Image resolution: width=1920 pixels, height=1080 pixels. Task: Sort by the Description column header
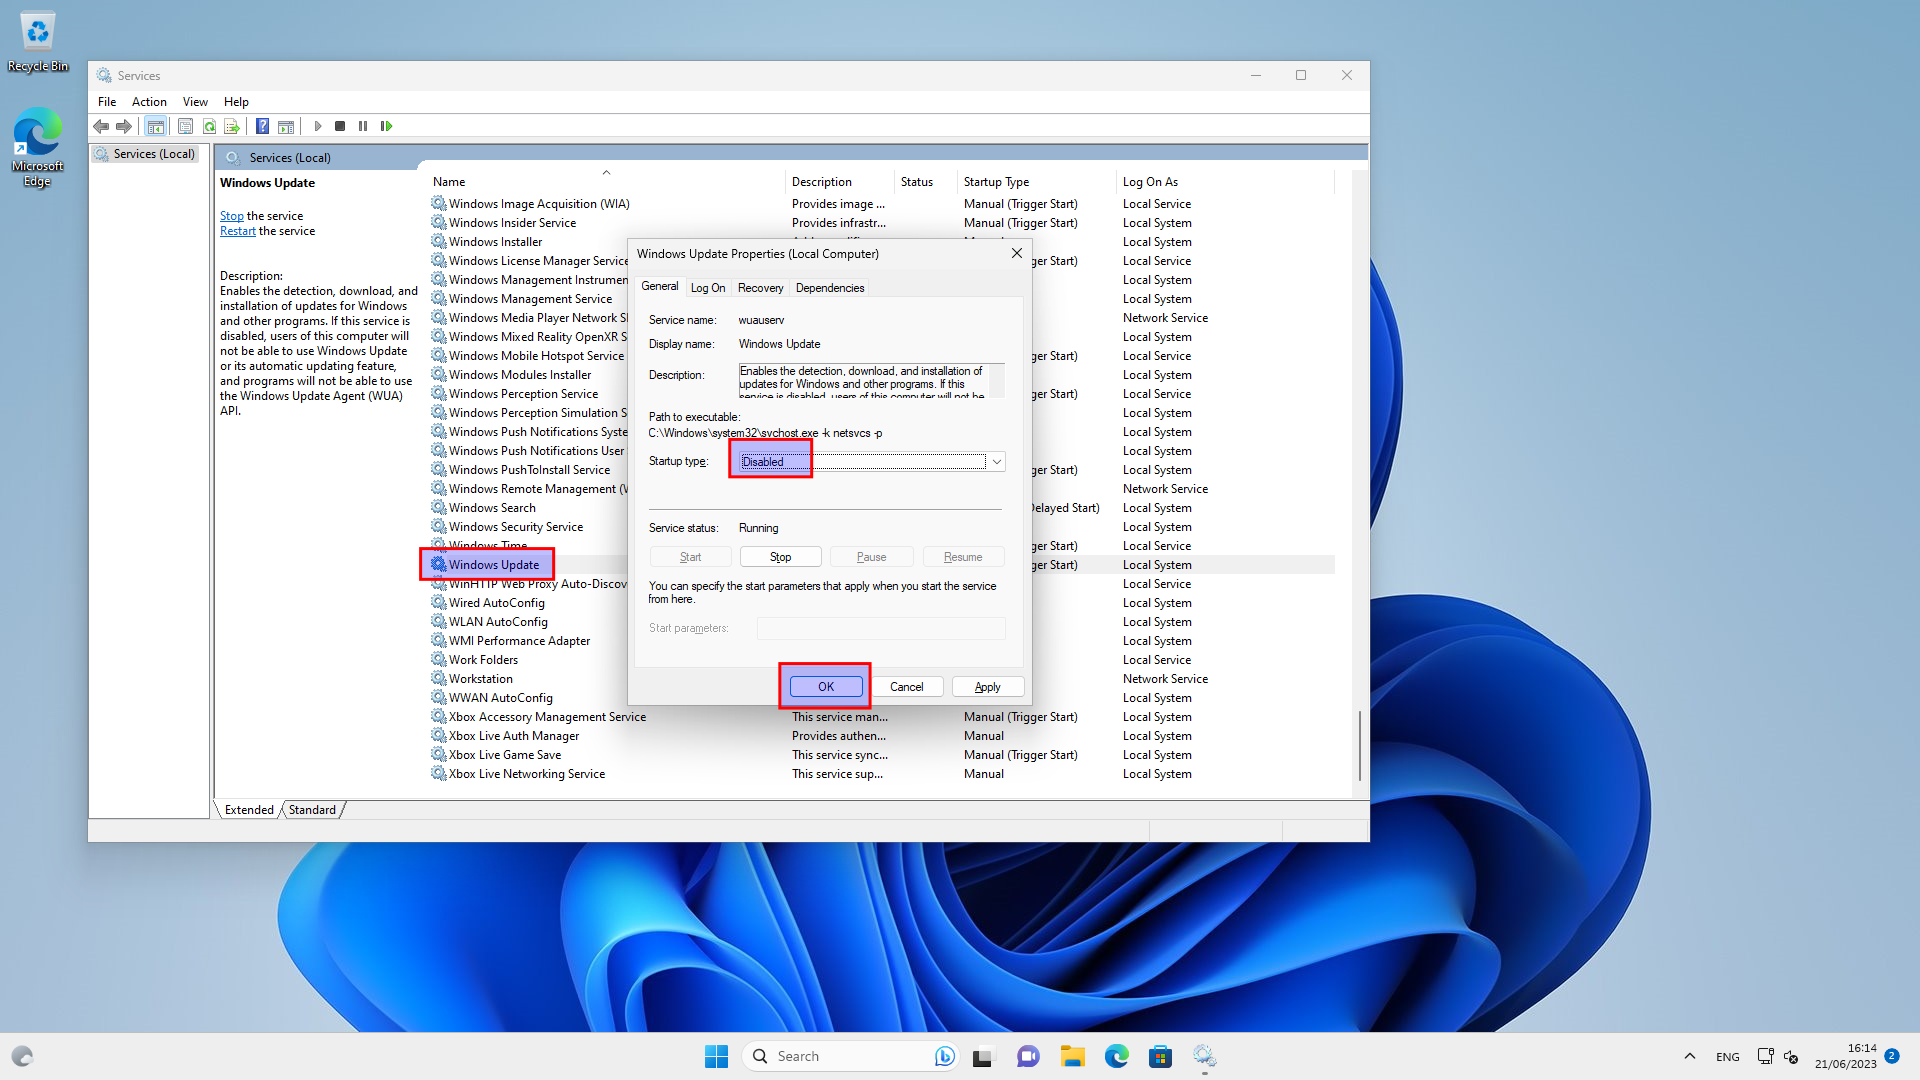click(840, 182)
